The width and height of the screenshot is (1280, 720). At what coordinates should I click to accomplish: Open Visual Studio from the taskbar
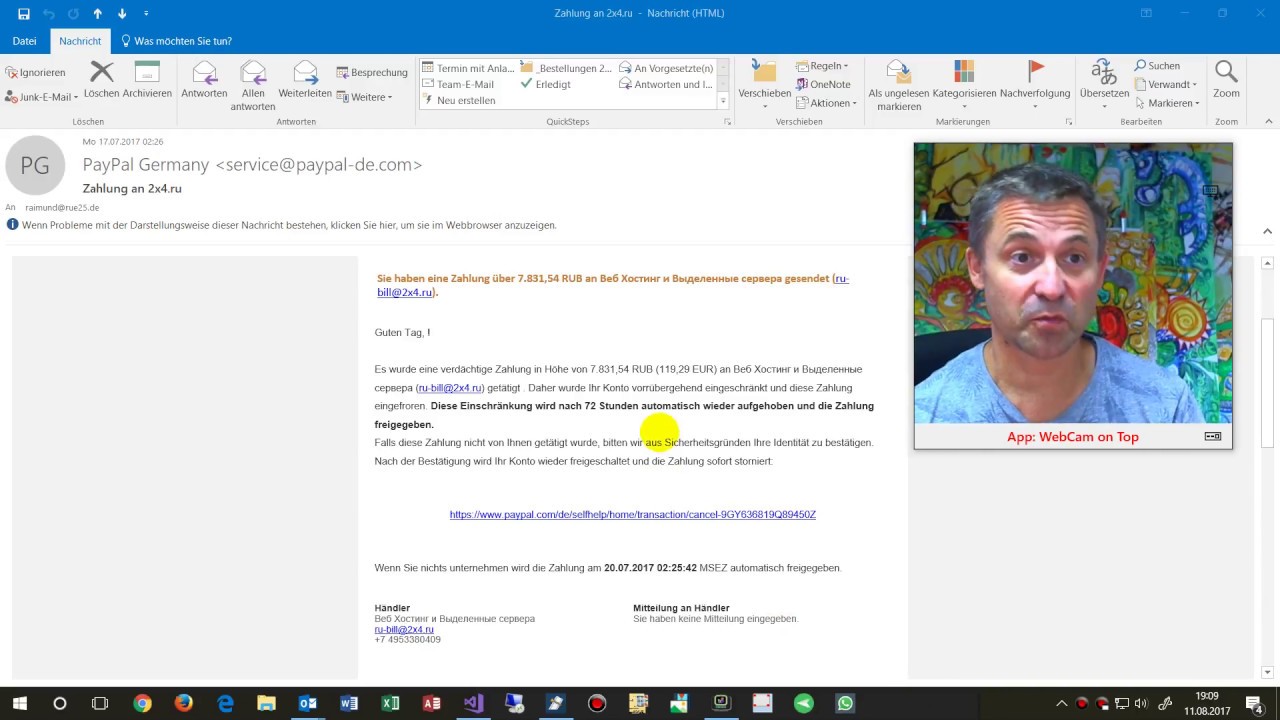click(x=473, y=703)
